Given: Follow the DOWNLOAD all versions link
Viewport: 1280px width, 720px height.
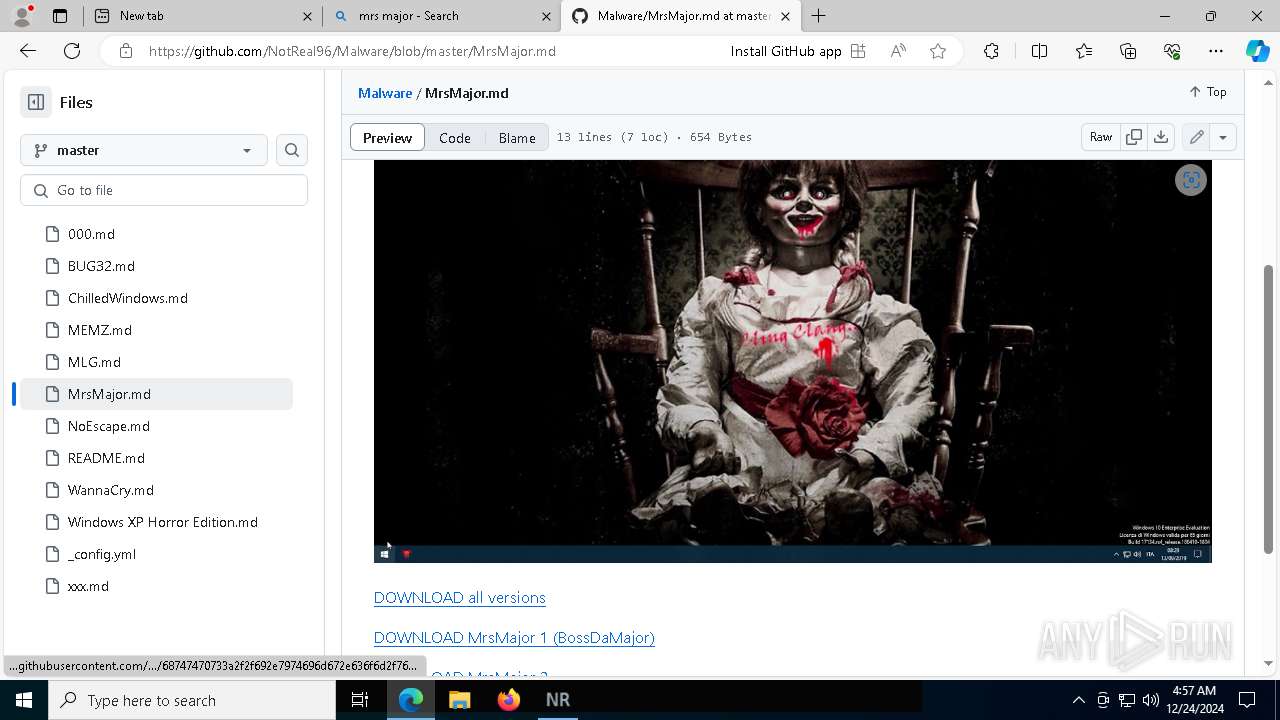Looking at the screenshot, I should (460, 598).
